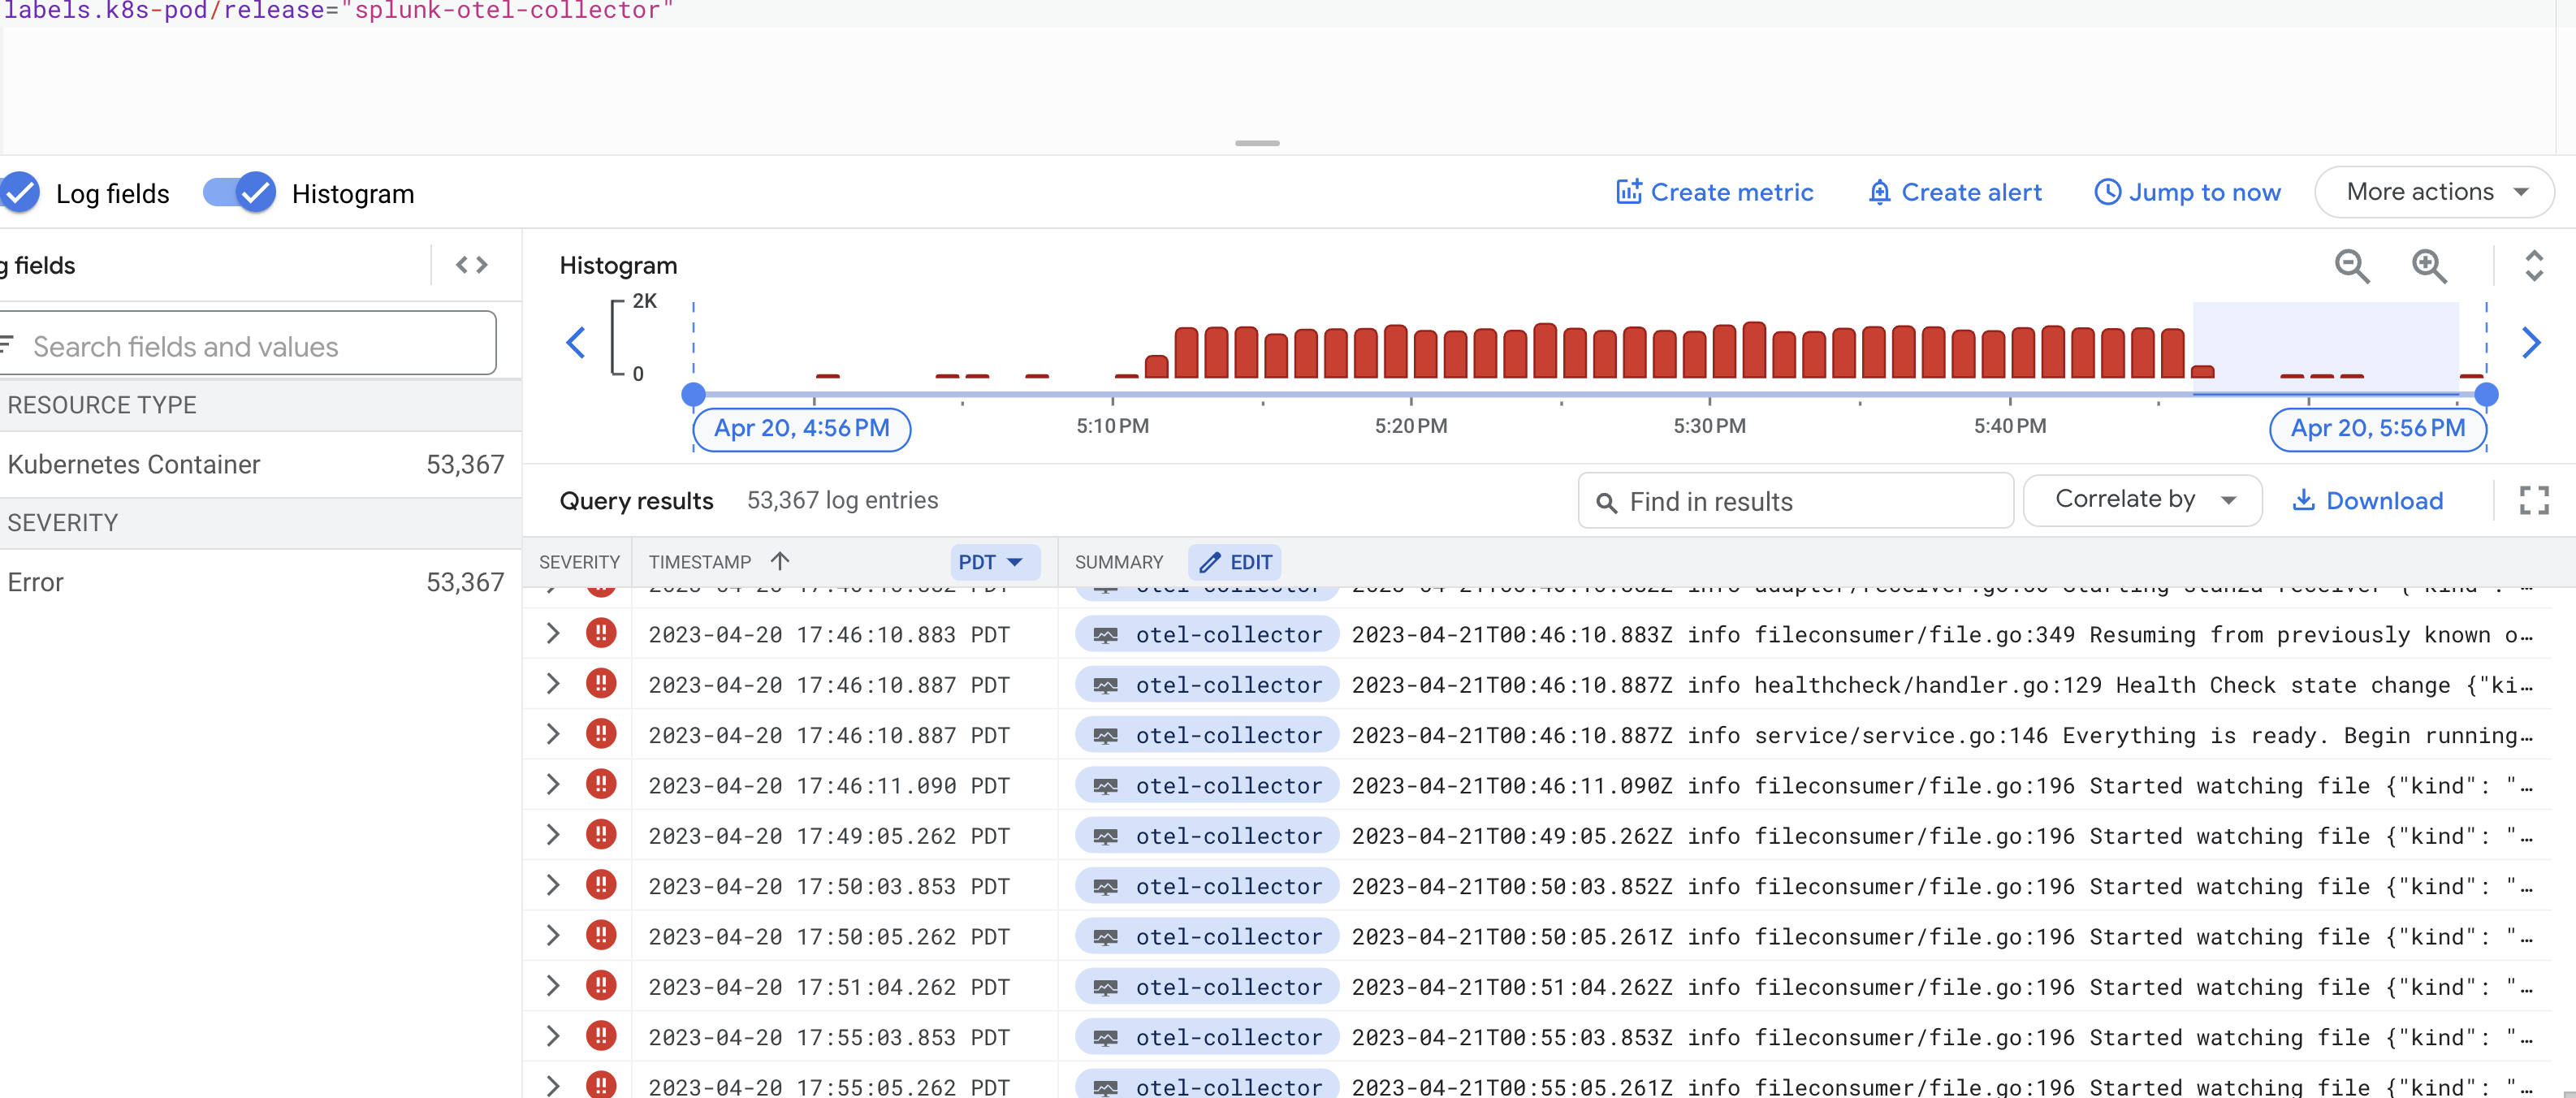Expand the first otel-collector log entry
Screen dimensions: 2576x1098
pos(552,634)
